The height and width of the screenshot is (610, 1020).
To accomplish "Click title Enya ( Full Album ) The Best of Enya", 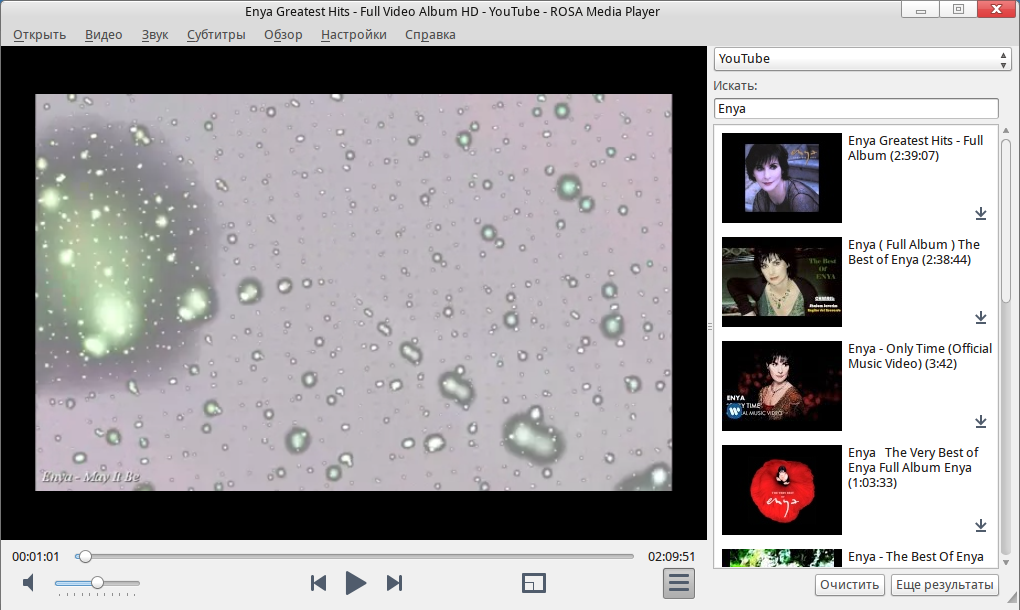I will (913, 252).
